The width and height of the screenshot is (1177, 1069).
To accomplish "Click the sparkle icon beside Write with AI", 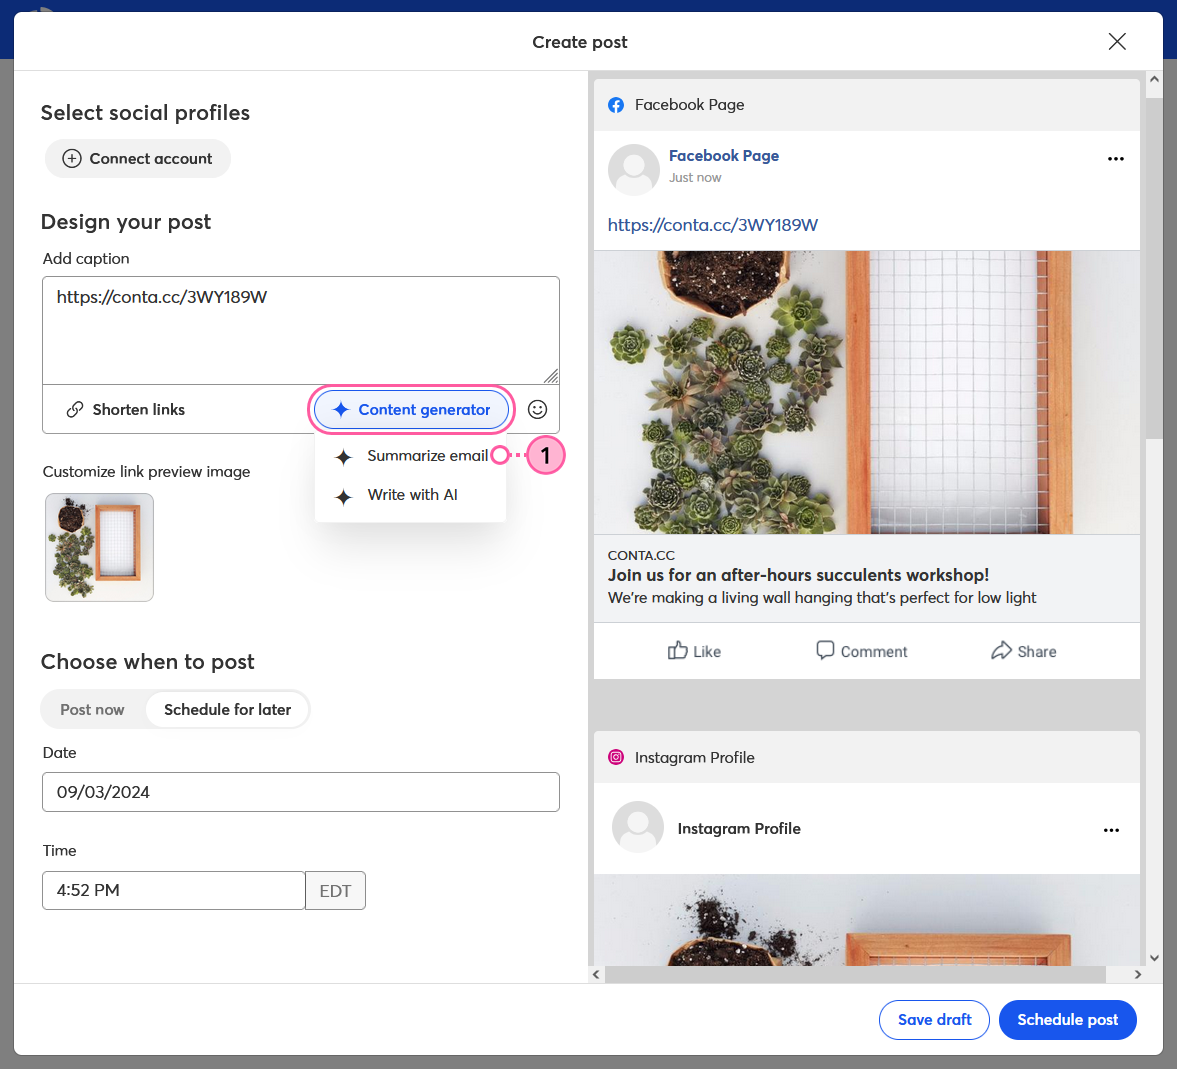I will (x=343, y=496).
